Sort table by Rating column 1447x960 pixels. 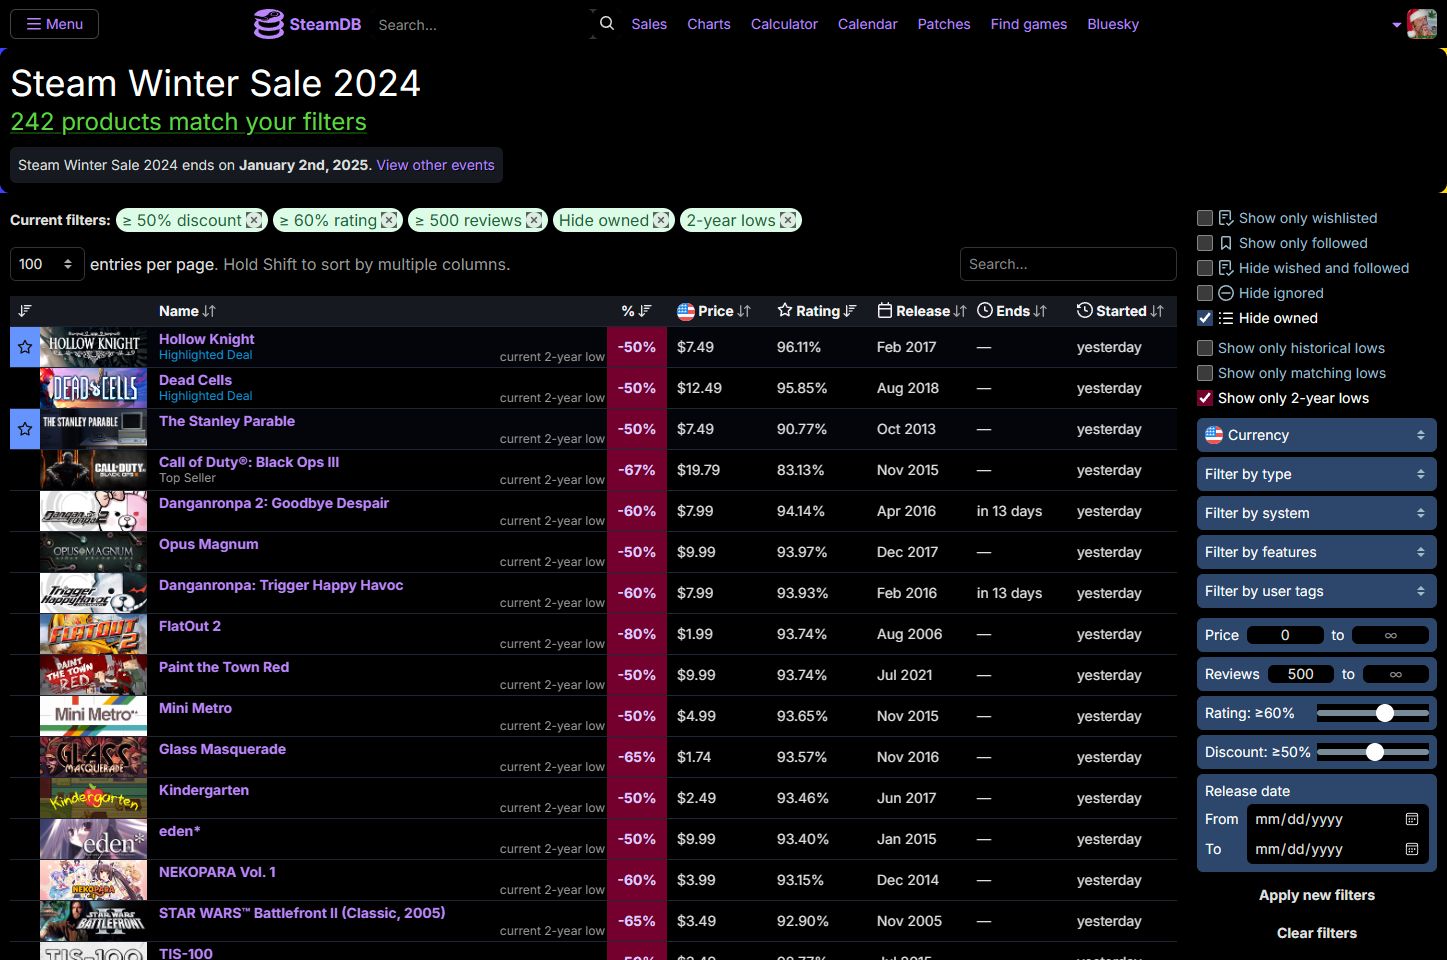coord(817,311)
